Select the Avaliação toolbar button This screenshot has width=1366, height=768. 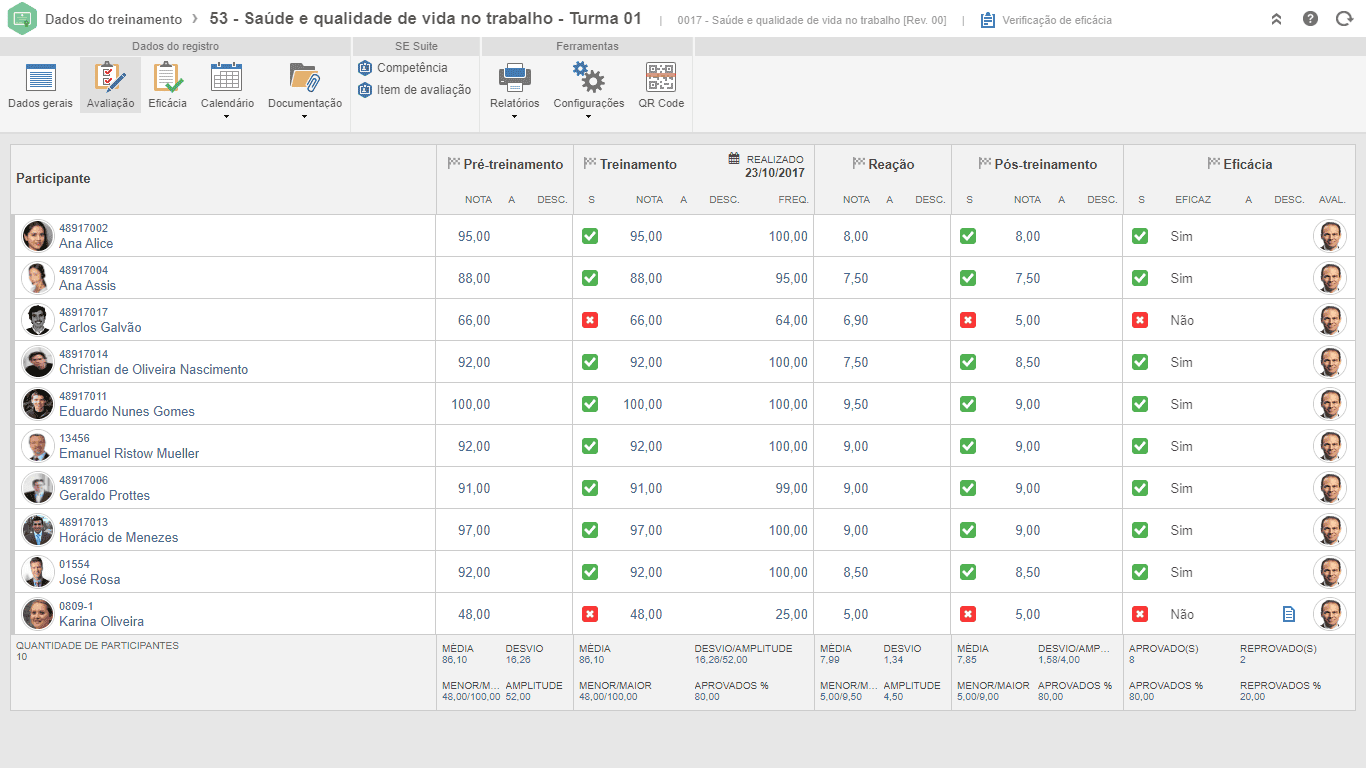110,86
